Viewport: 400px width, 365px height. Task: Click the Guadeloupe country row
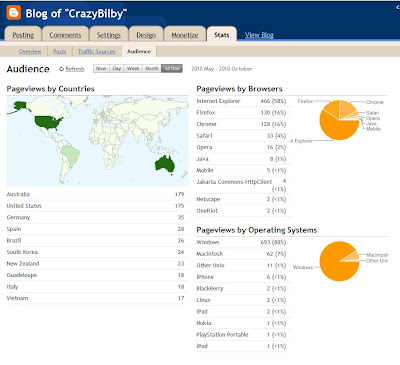click(x=96, y=275)
